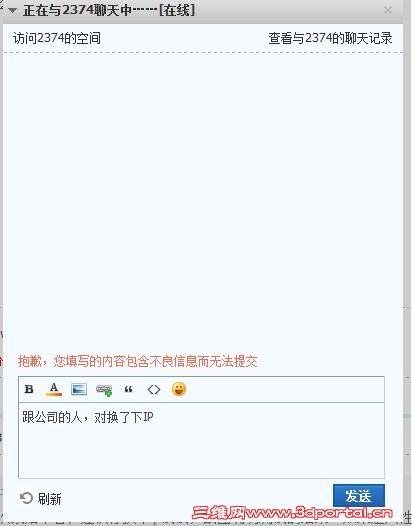
Task: Click the [在线] status in the title
Action: pos(177,10)
